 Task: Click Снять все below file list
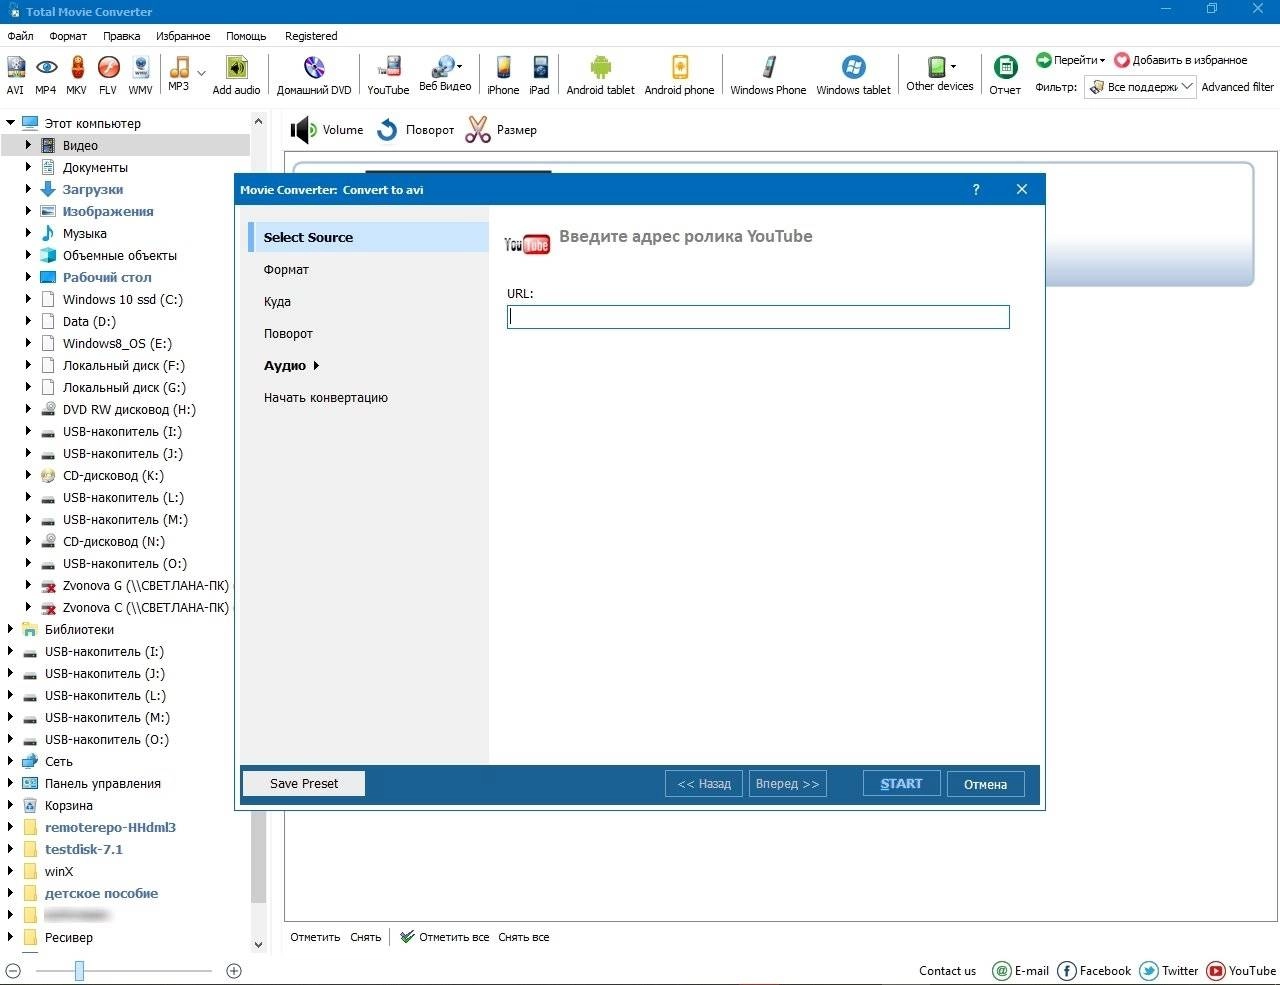tap(524, 937)
